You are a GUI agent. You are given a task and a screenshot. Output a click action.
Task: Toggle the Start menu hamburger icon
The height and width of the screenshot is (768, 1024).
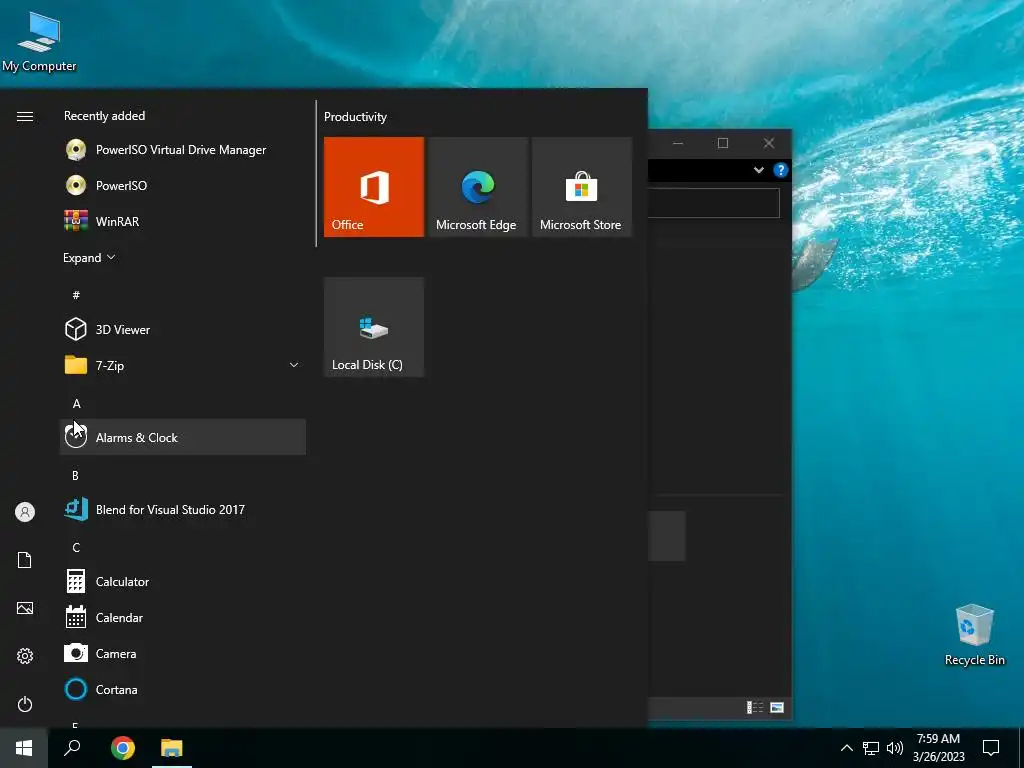[25, 116]
